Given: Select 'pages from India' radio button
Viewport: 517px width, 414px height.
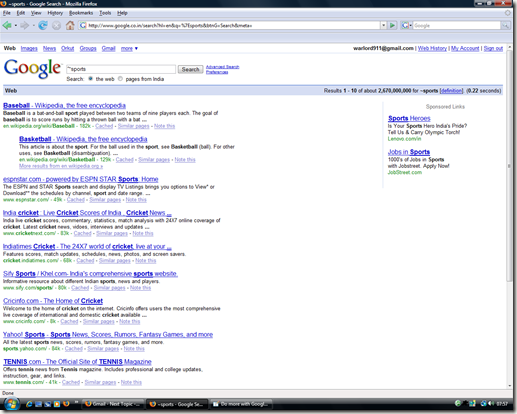Looking at the screenshot, I should click(120, 79).
